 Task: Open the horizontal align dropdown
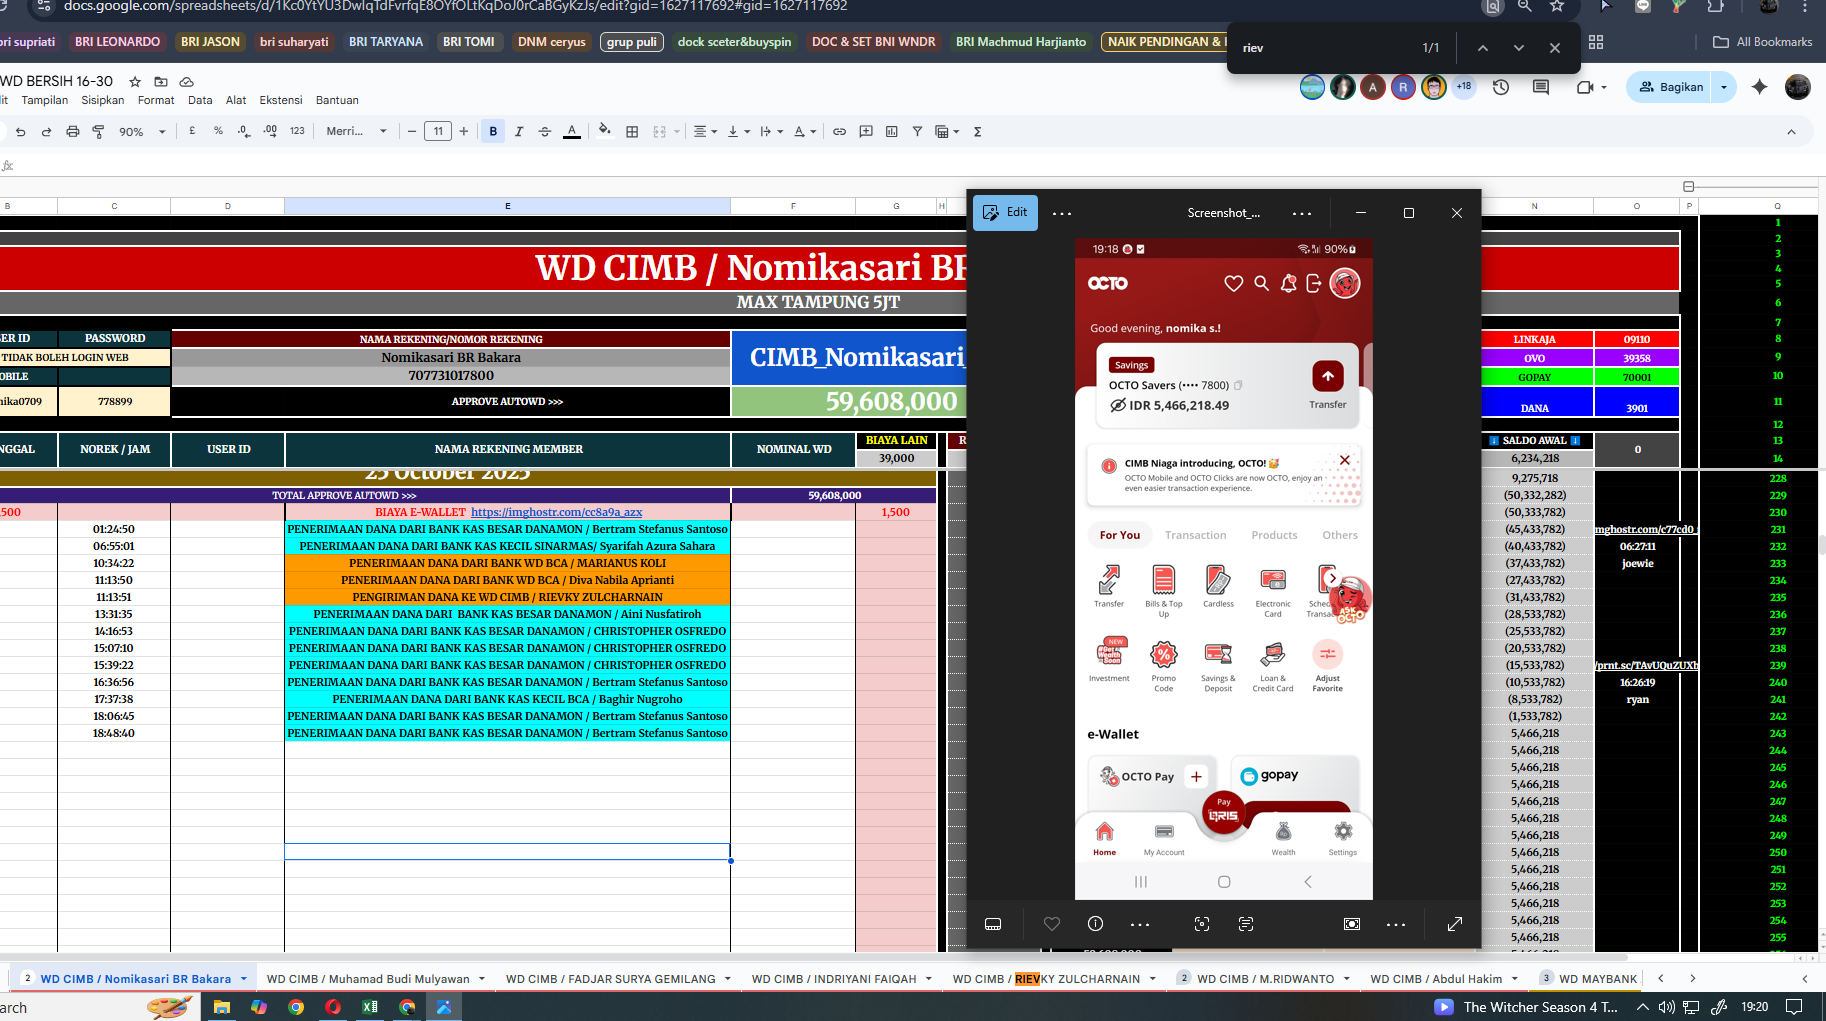(x=705, y=131)
